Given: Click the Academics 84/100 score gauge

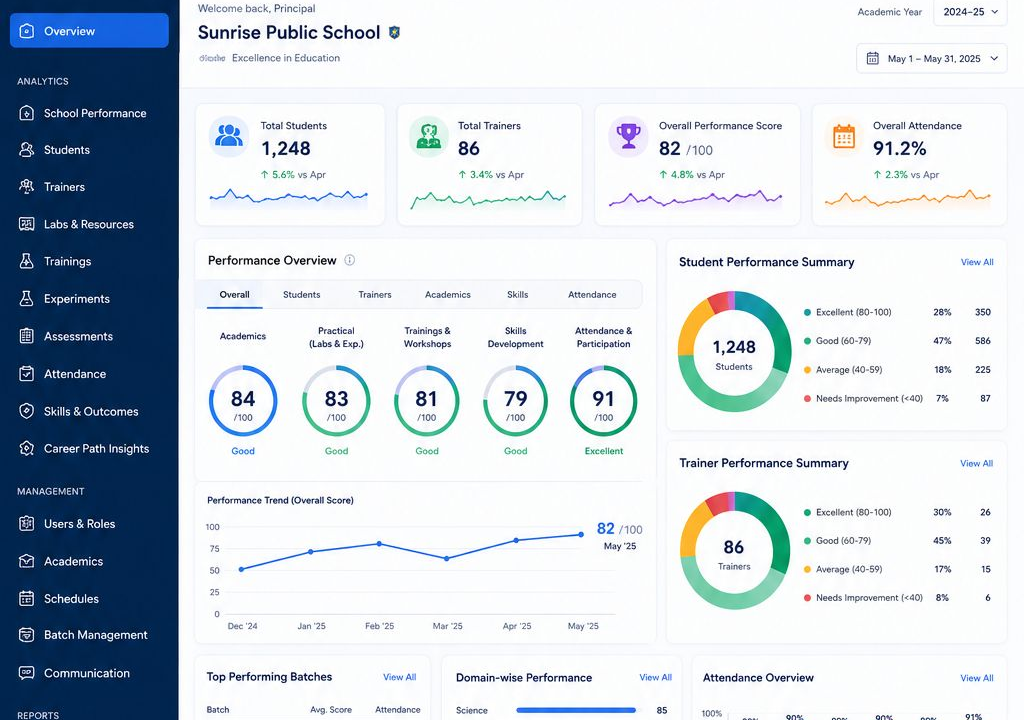Looking at the screenshot, I should click(x=243, y=401).
